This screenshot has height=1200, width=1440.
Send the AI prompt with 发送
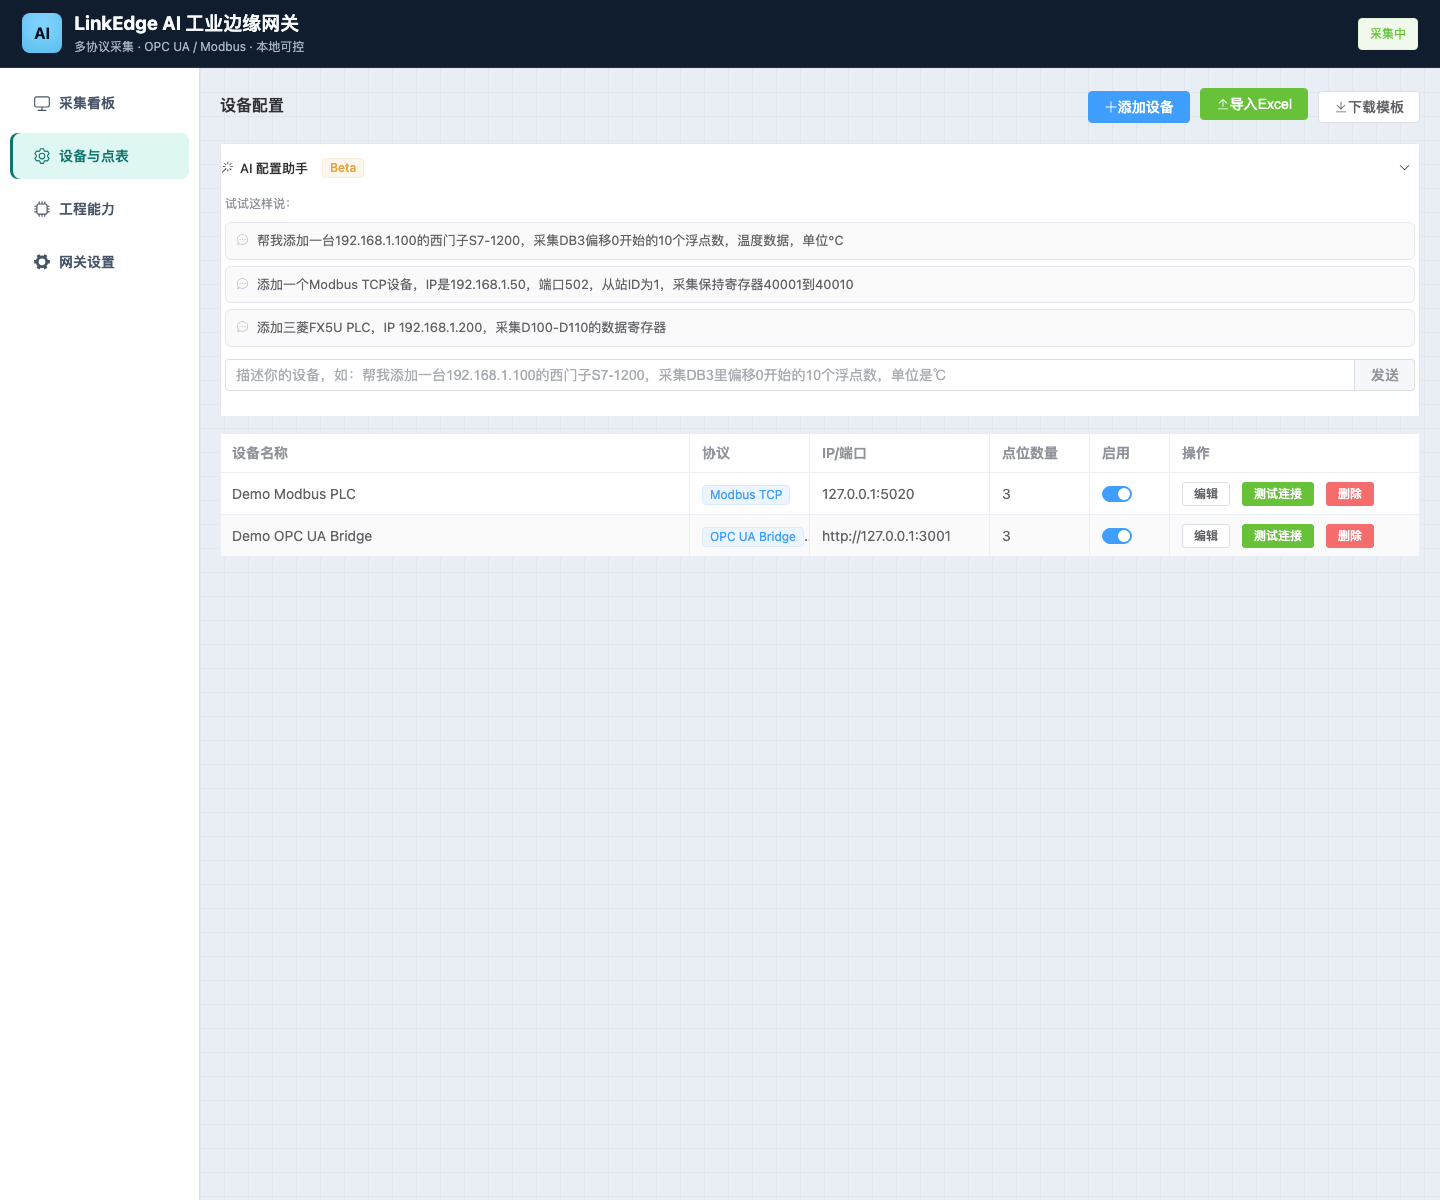(1385, 375)
